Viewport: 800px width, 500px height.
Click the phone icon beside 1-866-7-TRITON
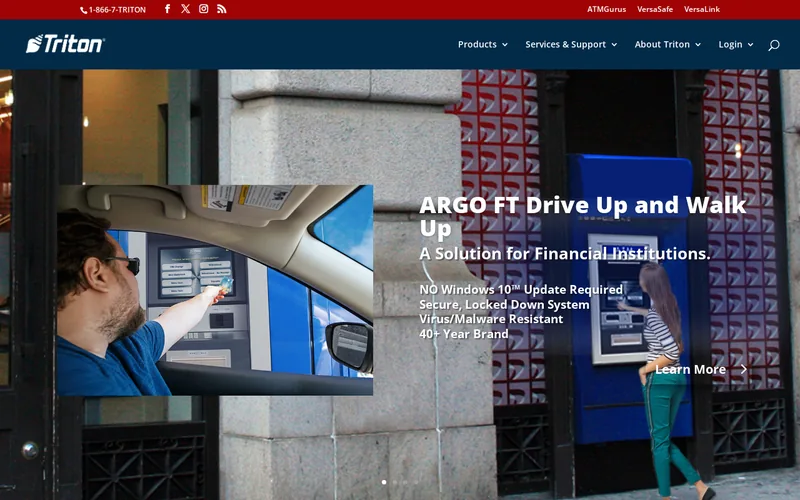84,10
